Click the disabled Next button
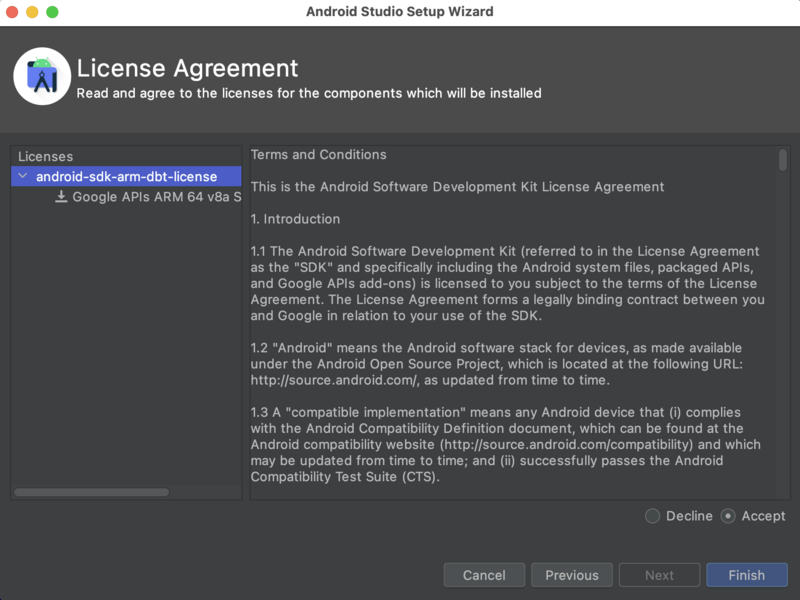The height and width of the screenshot is (600, 800). pos(659,575)
